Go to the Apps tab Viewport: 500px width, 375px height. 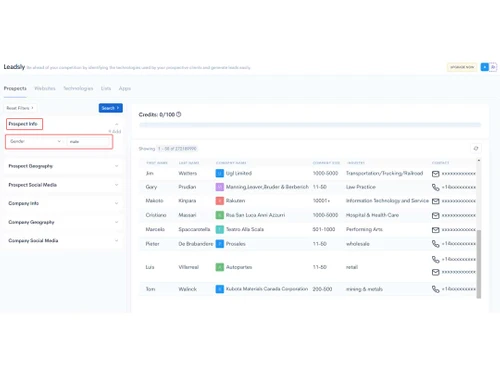[x=125, y=88]
